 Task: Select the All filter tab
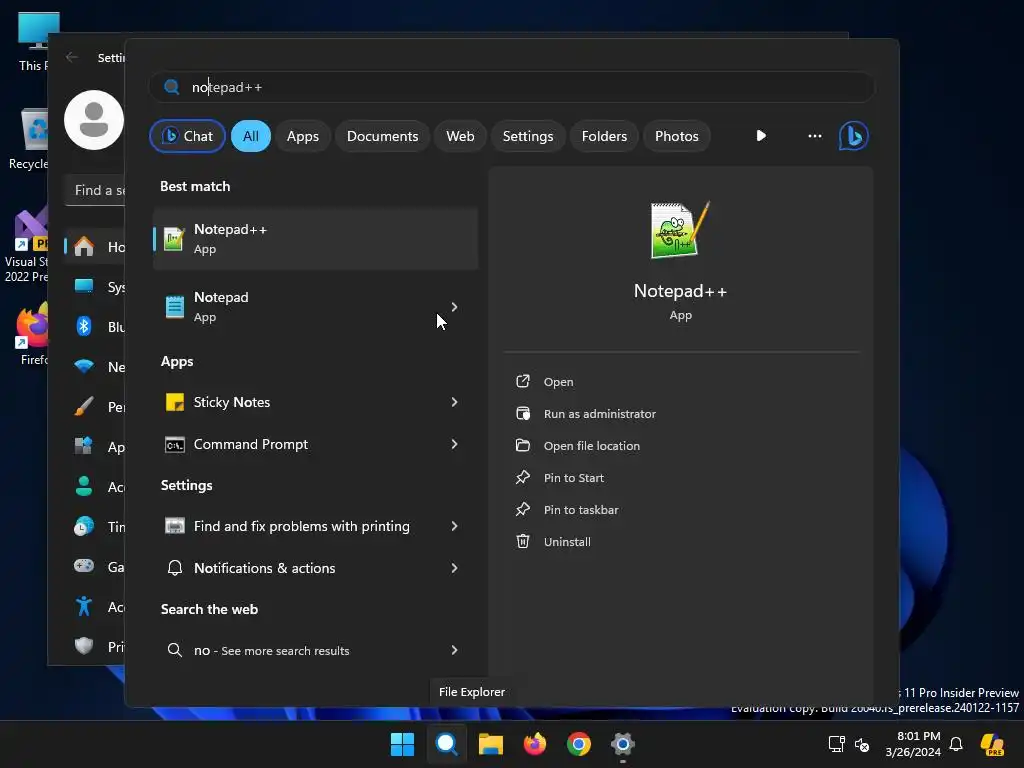tap(251, 136)
